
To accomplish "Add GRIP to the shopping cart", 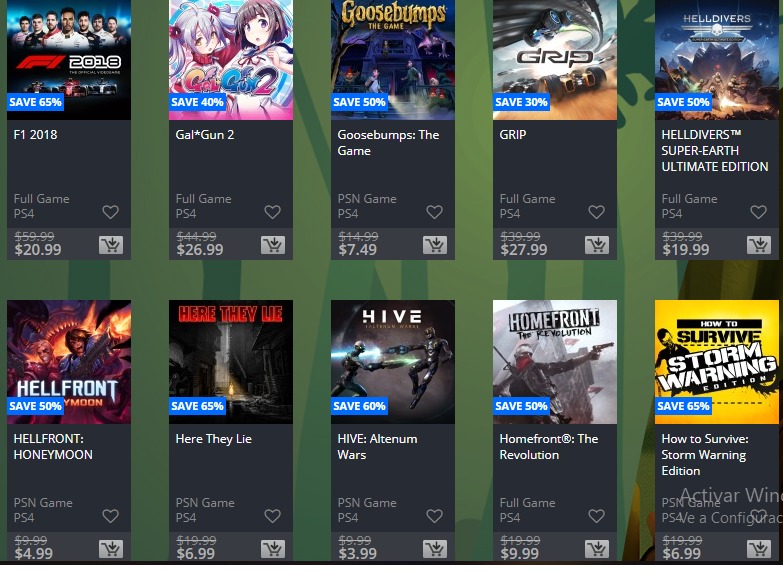I will [597, 245].
